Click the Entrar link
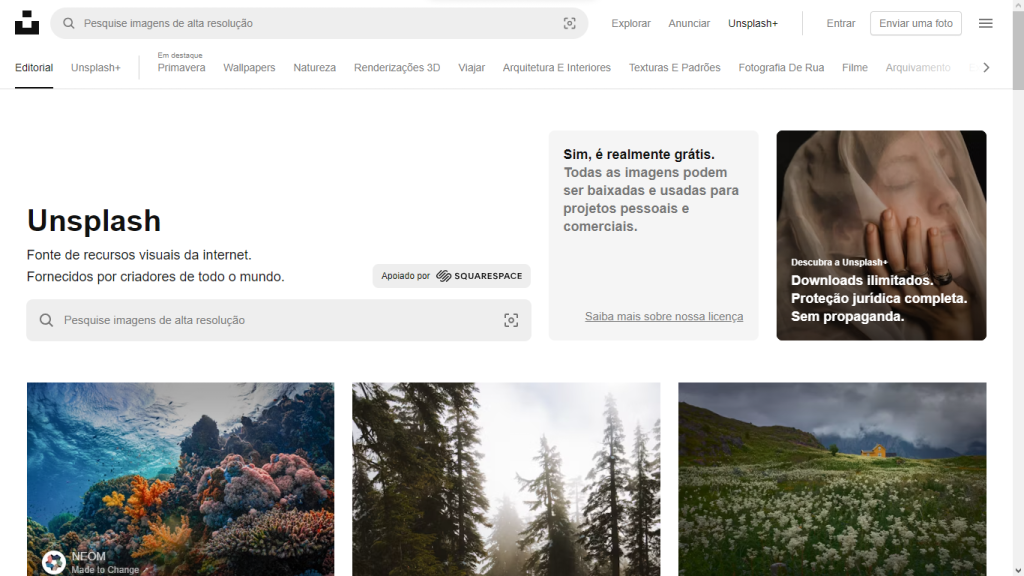The width and height of the screenshot is (1024, 576). pos(840,23)
